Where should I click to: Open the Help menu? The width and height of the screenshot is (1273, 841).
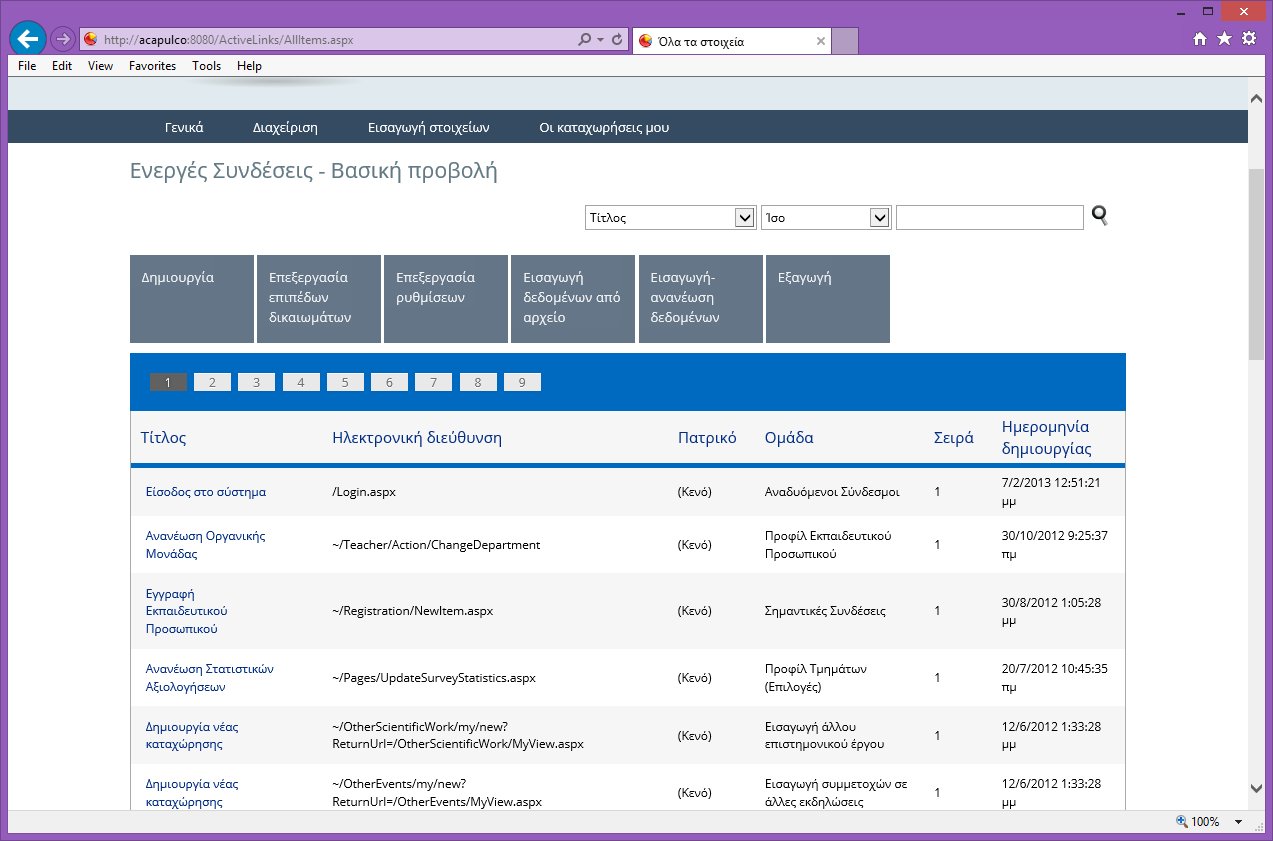pos(250,66)
